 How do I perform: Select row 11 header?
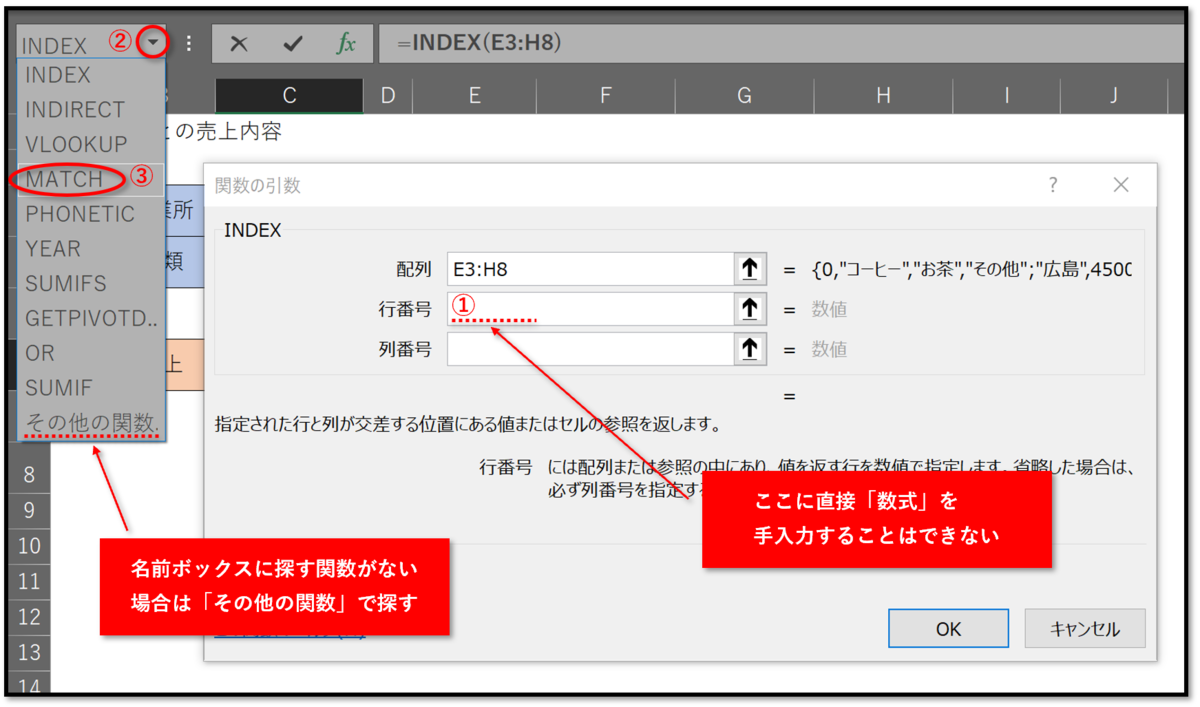(x=29, y=581)
